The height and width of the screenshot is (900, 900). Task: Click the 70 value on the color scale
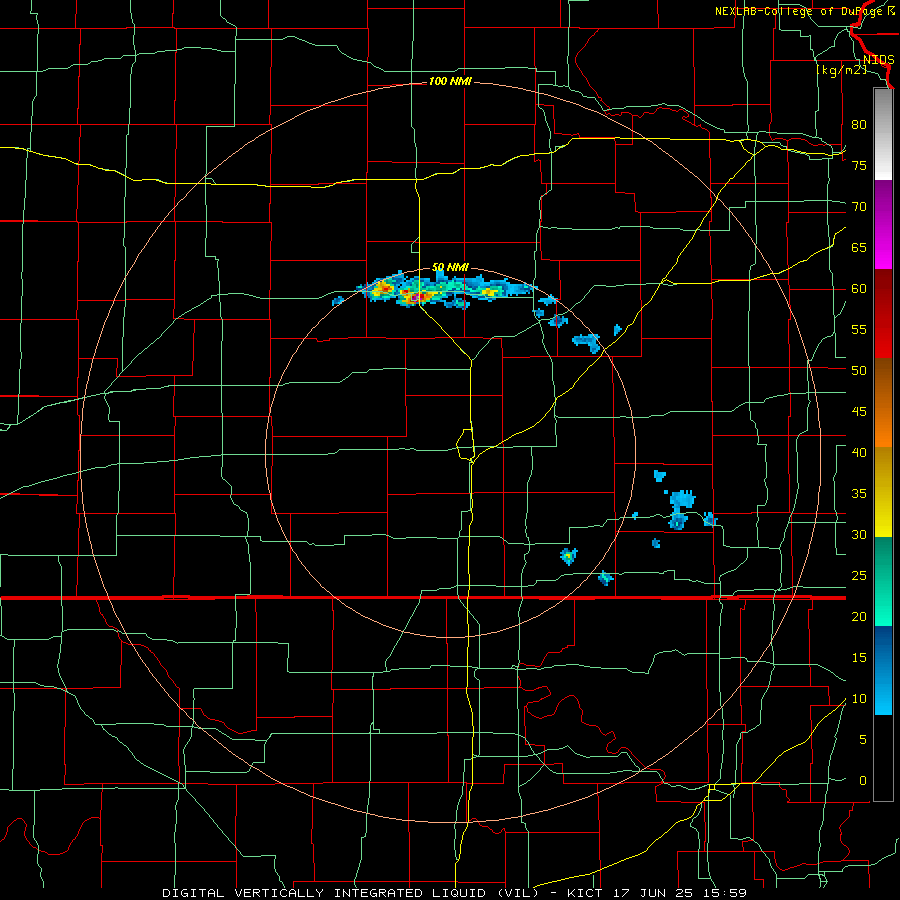click(x=859, y=207)
